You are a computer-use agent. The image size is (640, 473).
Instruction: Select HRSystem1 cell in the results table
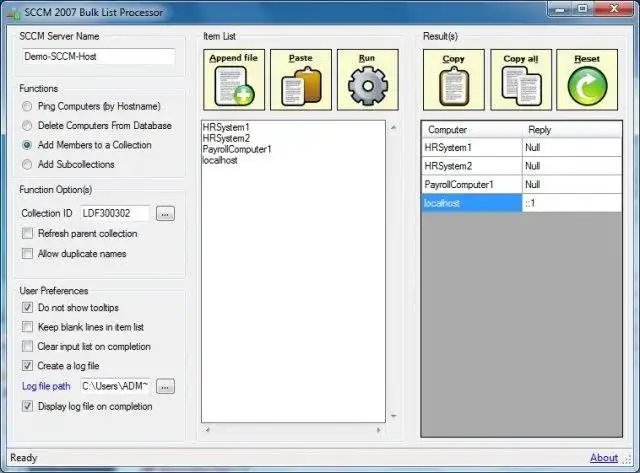pos(472,147)
